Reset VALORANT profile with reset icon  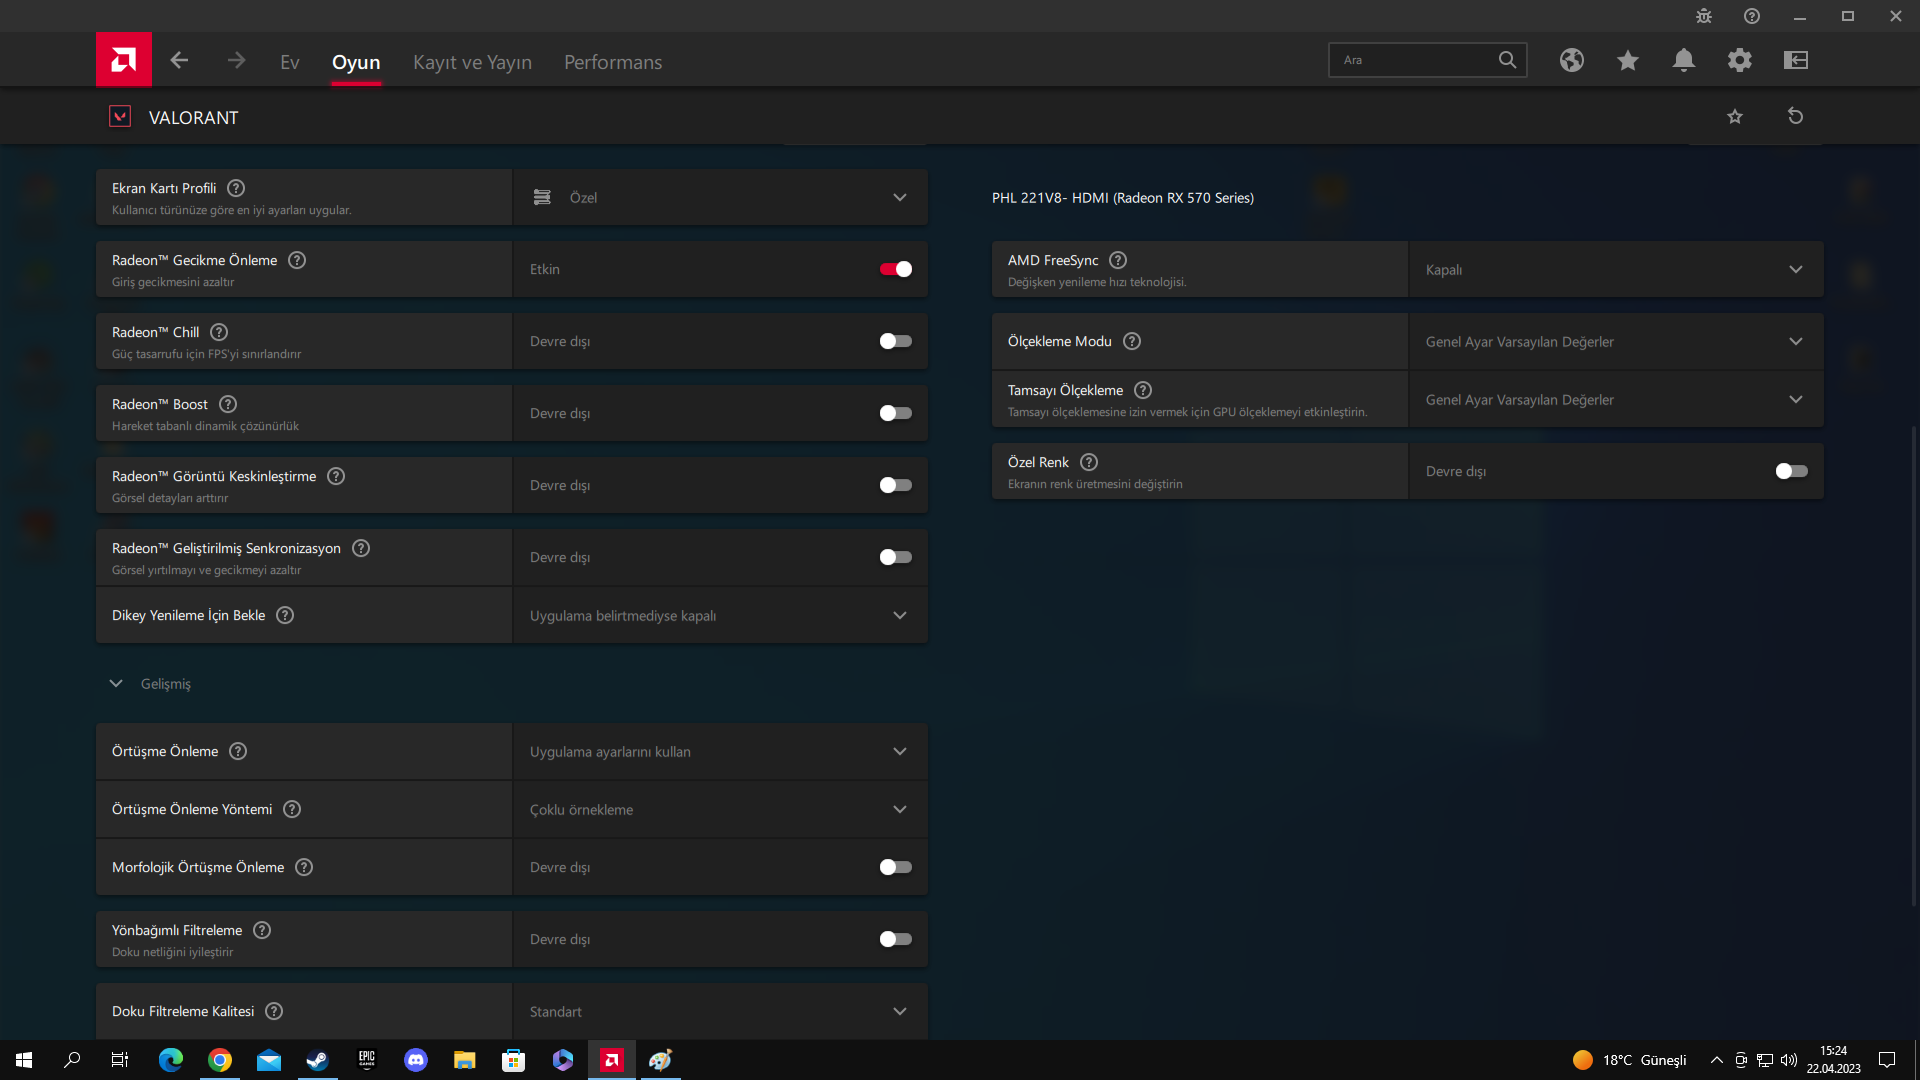[x=1796, y=116]
